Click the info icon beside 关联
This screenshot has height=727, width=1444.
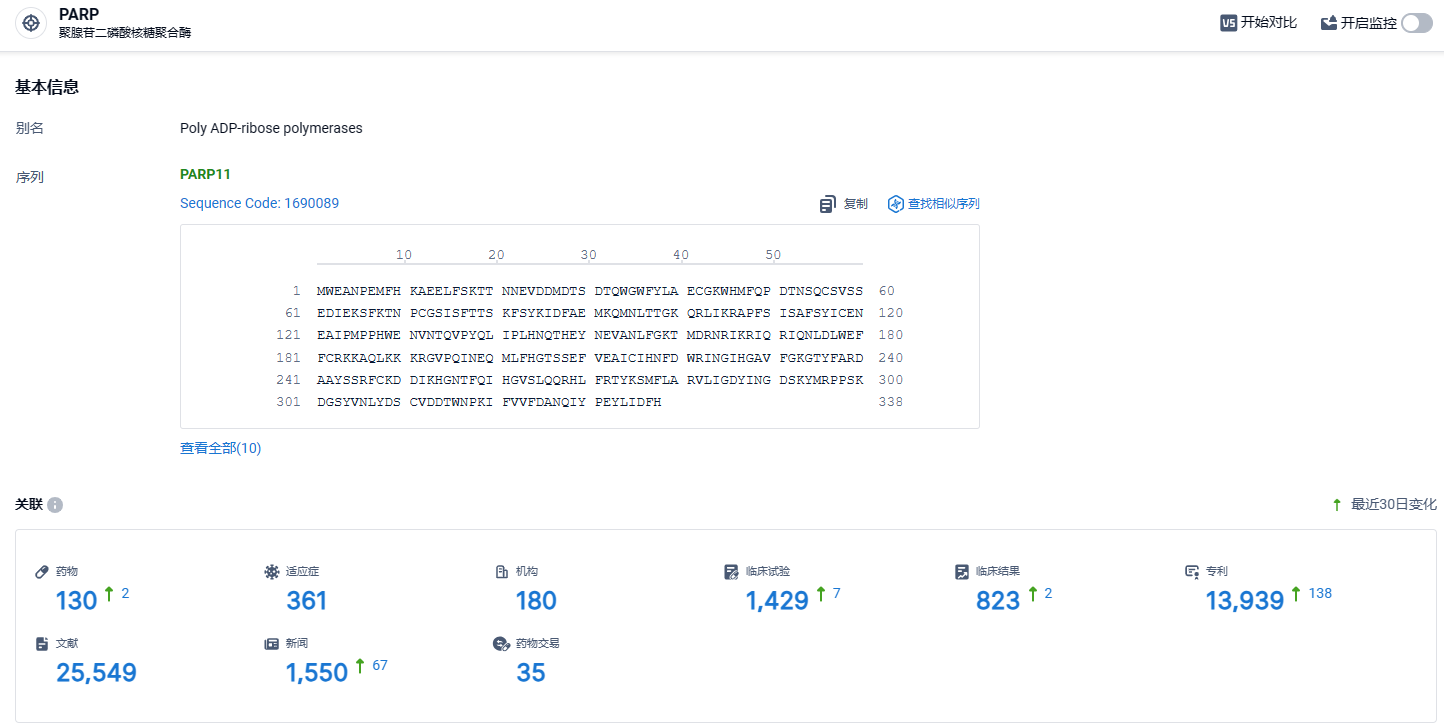[x=55, y=505]
